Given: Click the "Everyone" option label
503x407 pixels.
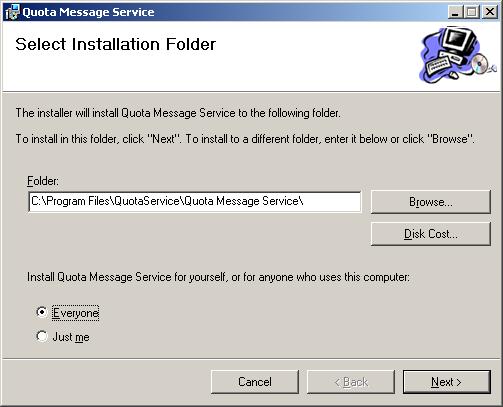Looking at the screenshot, I should [75, 313].
